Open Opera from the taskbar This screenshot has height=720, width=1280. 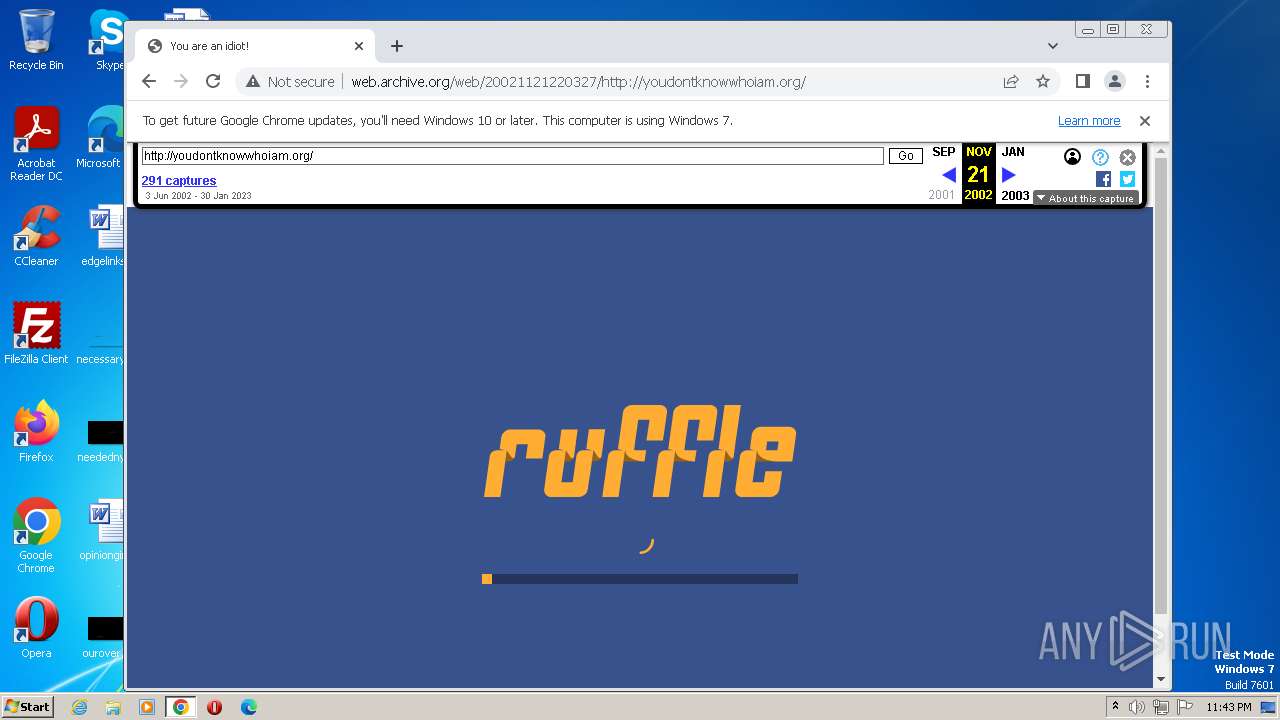(x=214, y=707)
